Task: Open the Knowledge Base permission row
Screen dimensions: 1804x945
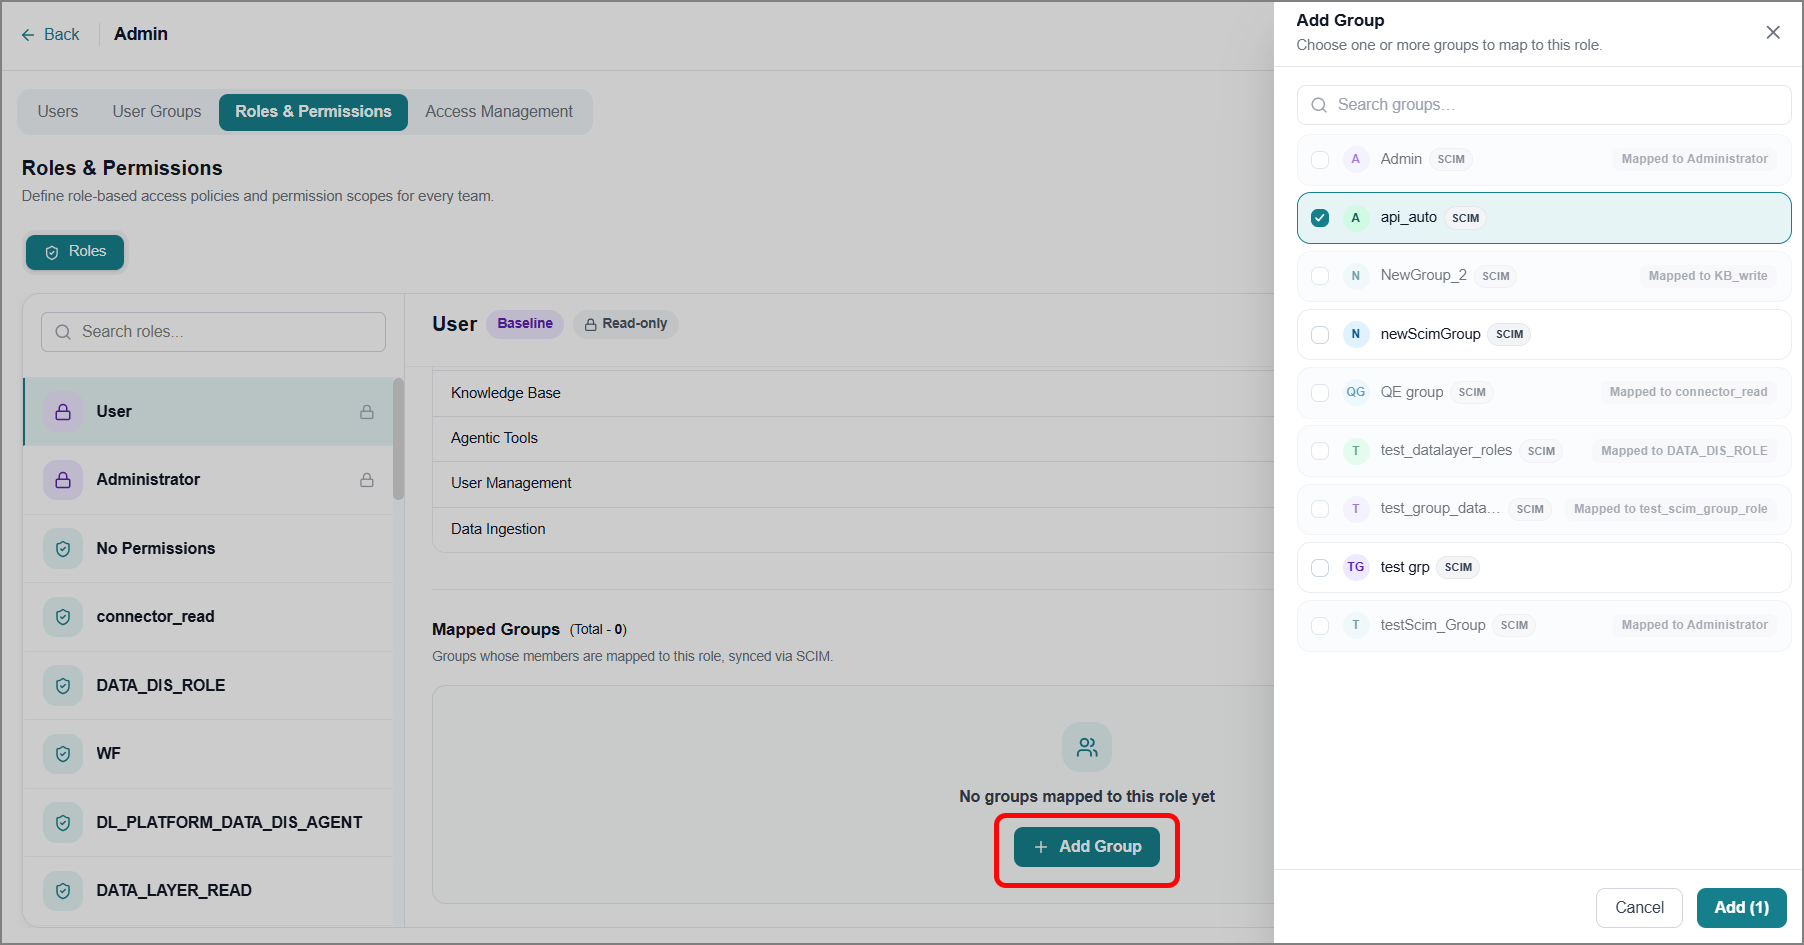Action: 853,393
